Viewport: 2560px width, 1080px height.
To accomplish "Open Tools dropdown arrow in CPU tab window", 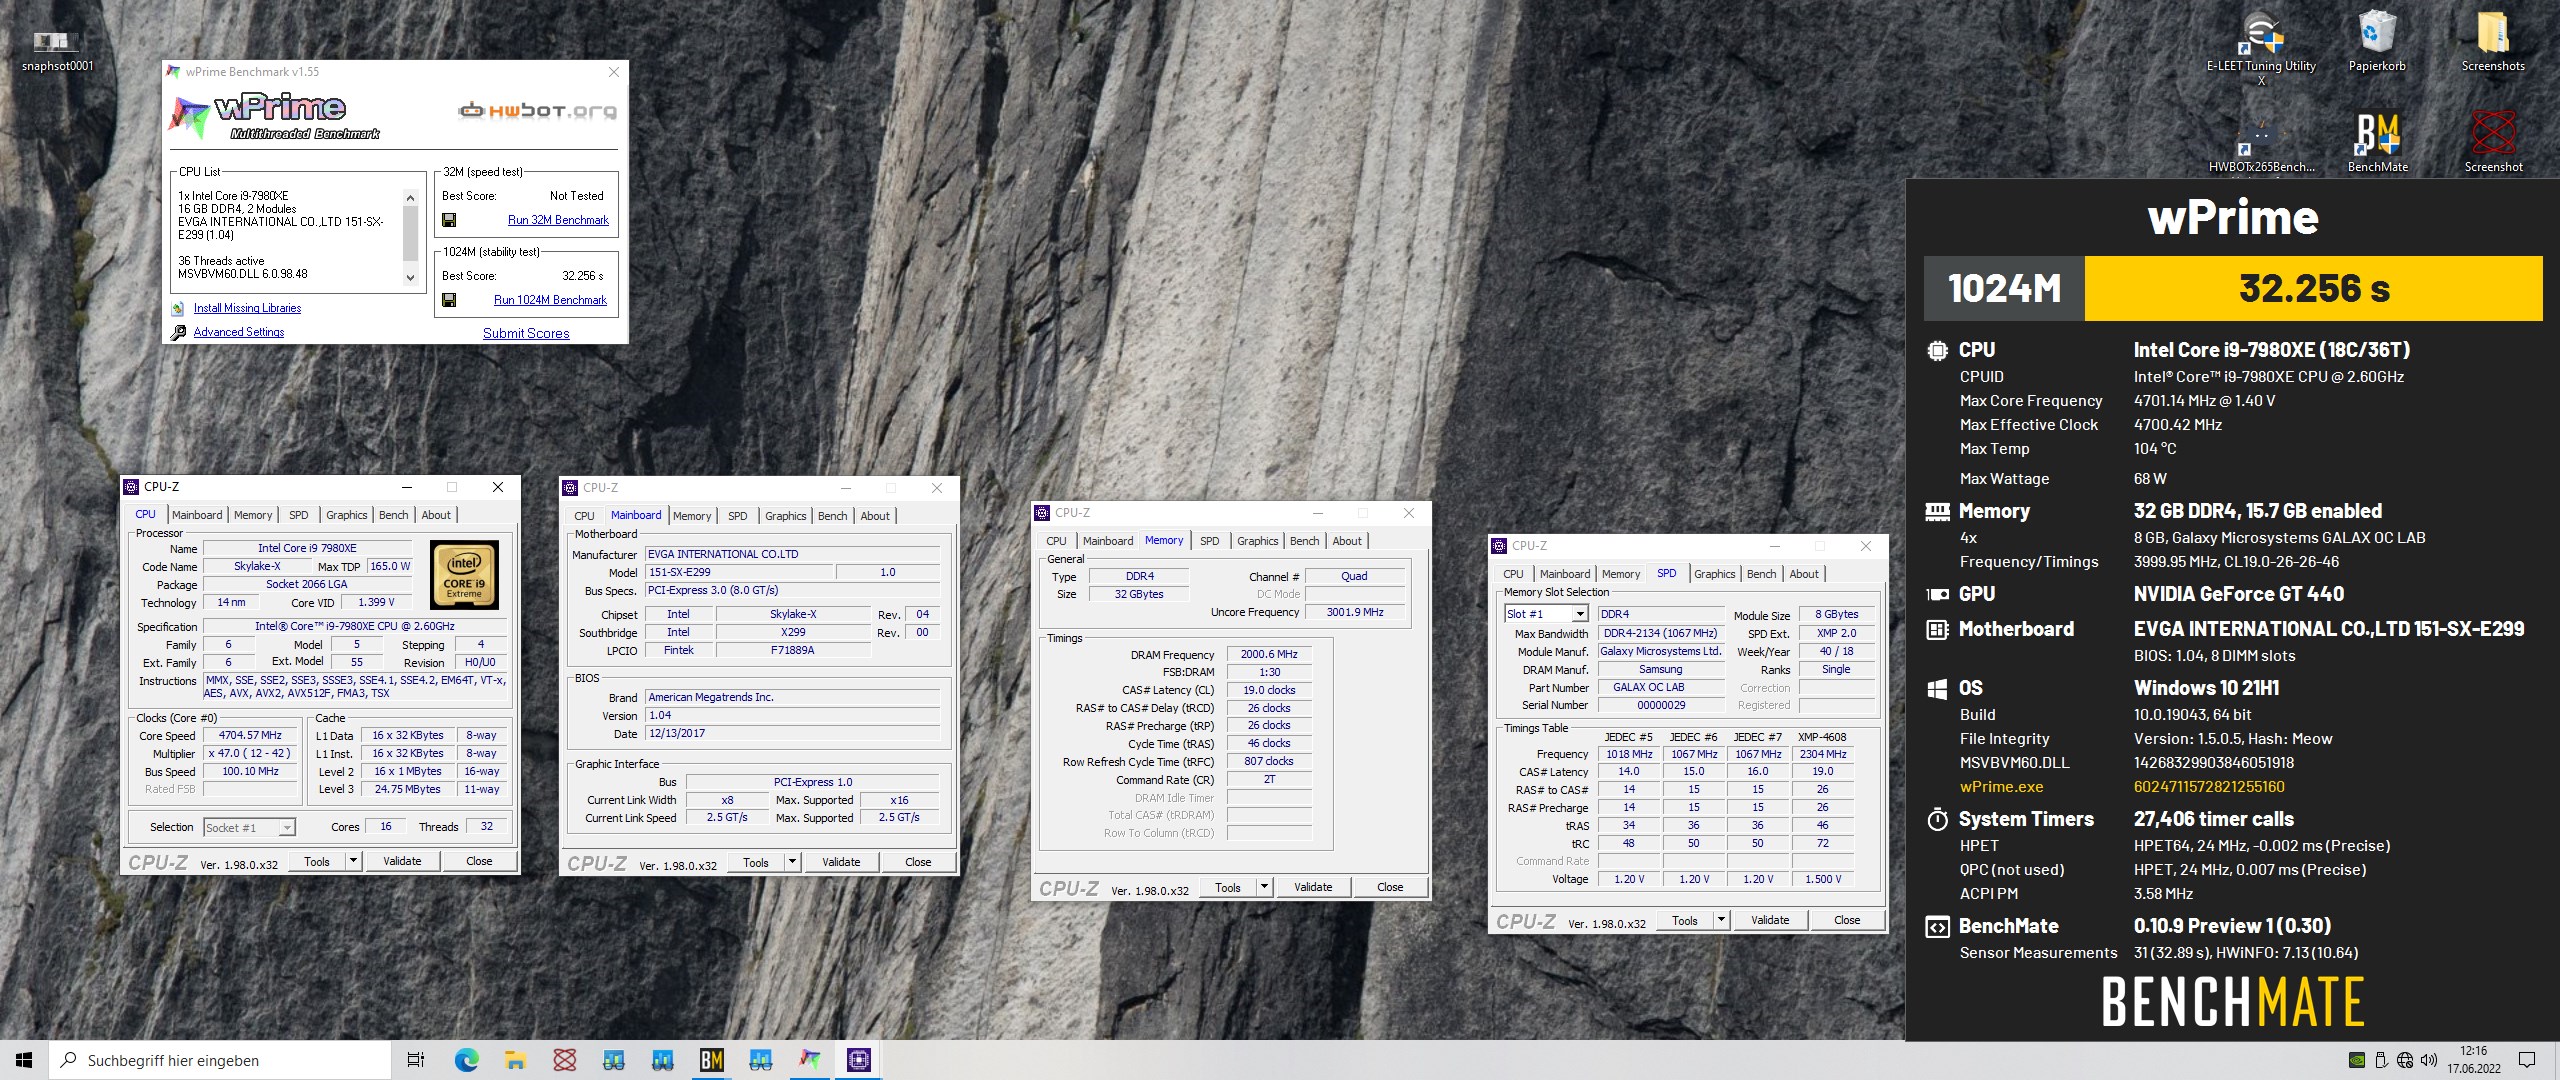I will [x=353, y=861].
